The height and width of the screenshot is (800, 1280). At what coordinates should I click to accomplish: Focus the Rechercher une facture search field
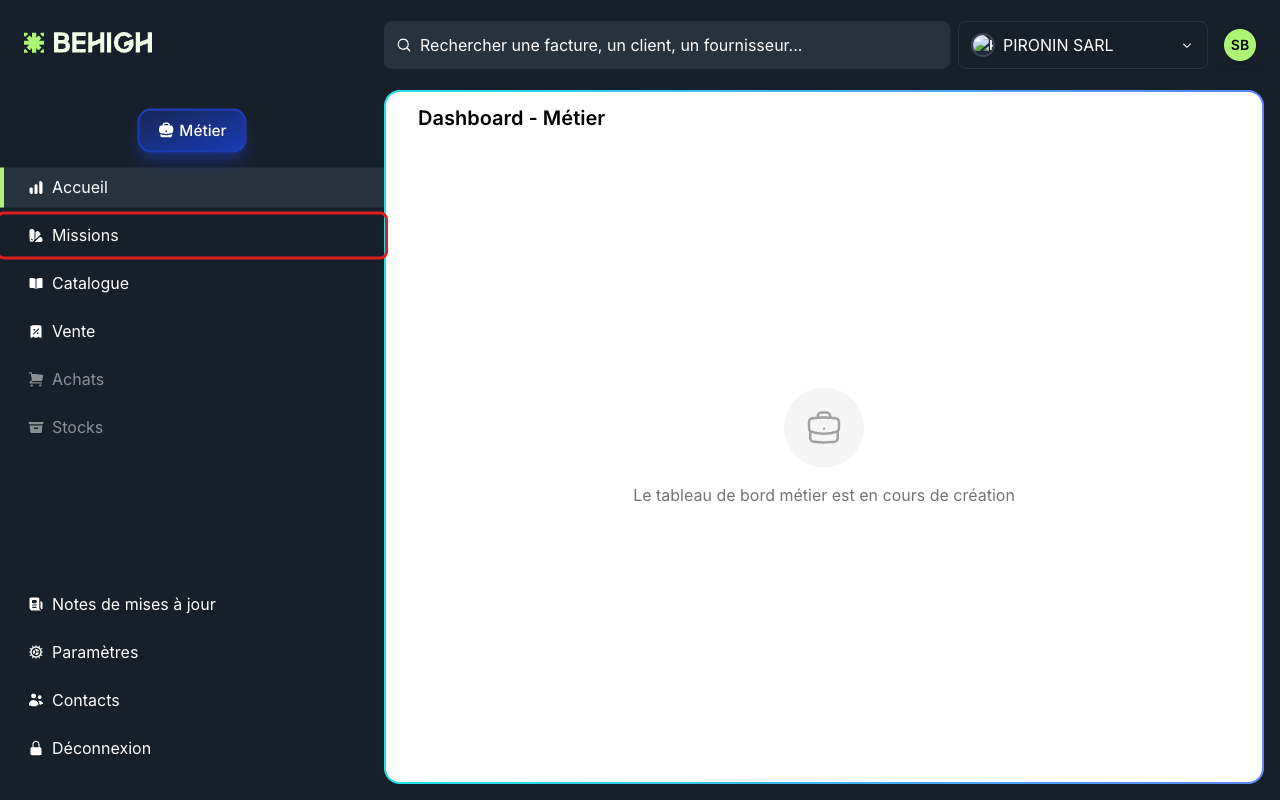pos(667,45)
